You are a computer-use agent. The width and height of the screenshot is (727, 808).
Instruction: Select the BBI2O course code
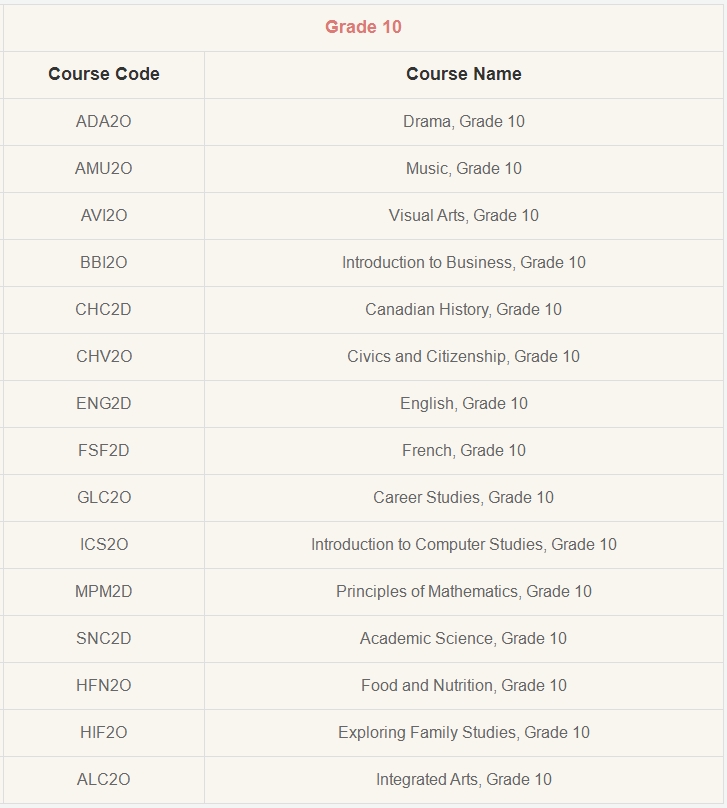(104, 262)
